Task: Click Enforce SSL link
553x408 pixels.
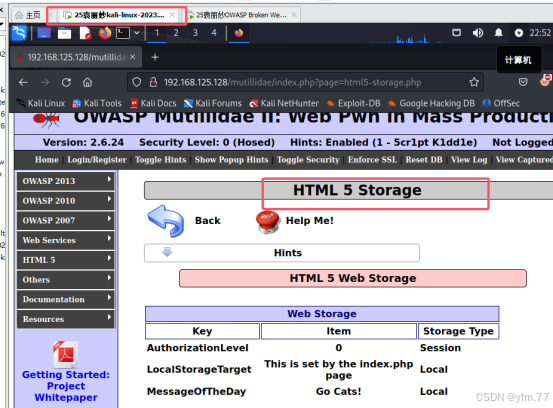Action: point(372,160)
